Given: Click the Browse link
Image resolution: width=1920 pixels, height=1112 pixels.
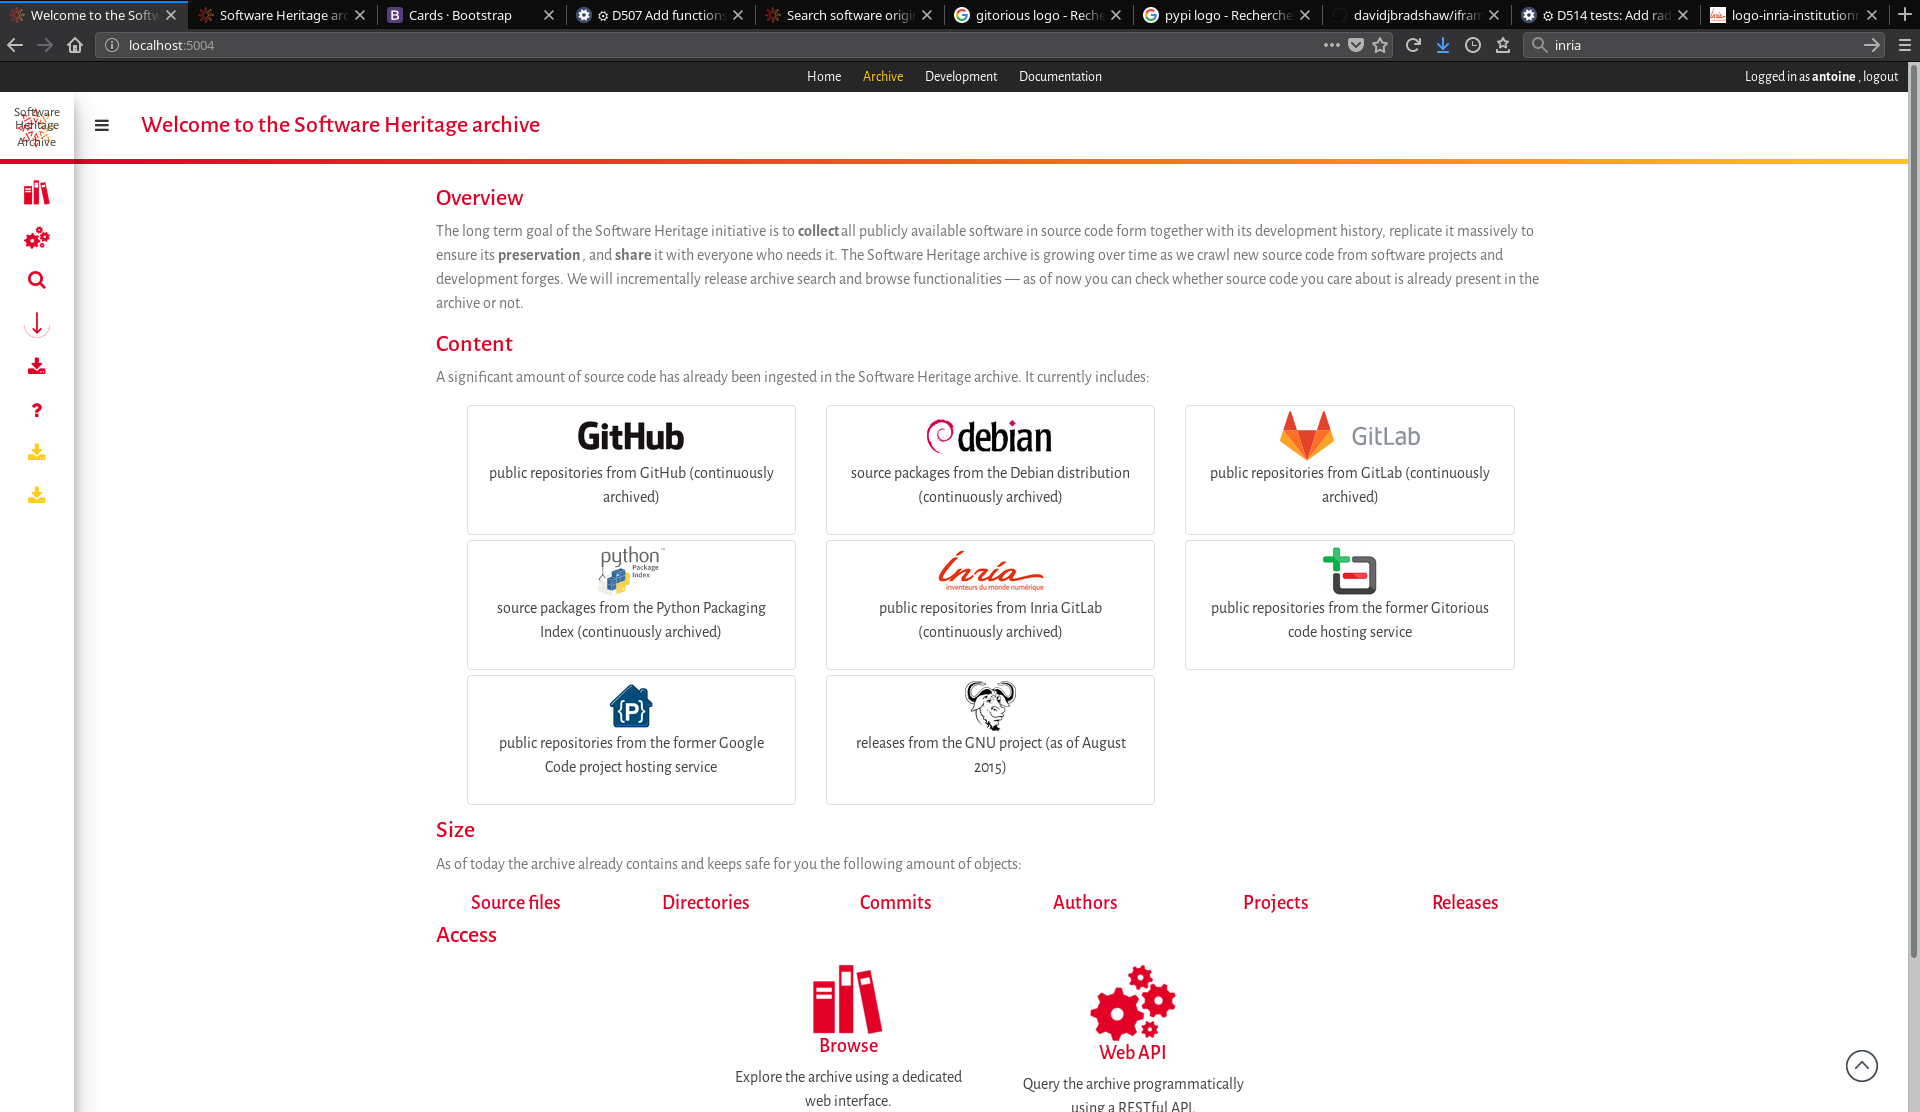Looking at the screenshot, I should (x=848, y=1045).
